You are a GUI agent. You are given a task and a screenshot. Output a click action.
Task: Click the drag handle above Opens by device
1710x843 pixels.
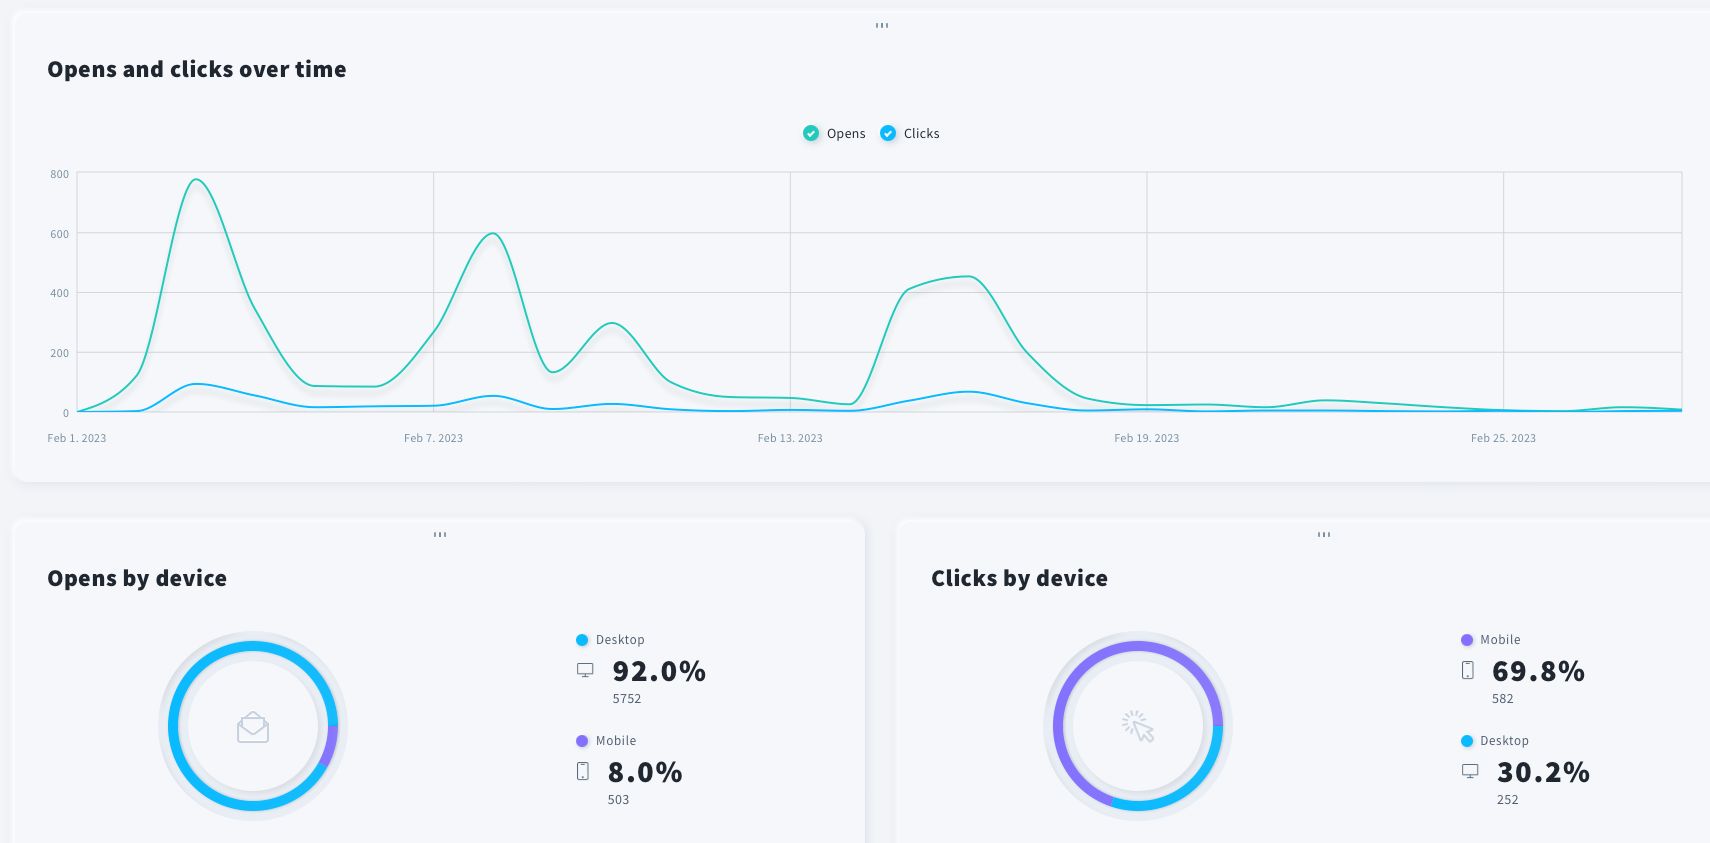click(440, 534)
